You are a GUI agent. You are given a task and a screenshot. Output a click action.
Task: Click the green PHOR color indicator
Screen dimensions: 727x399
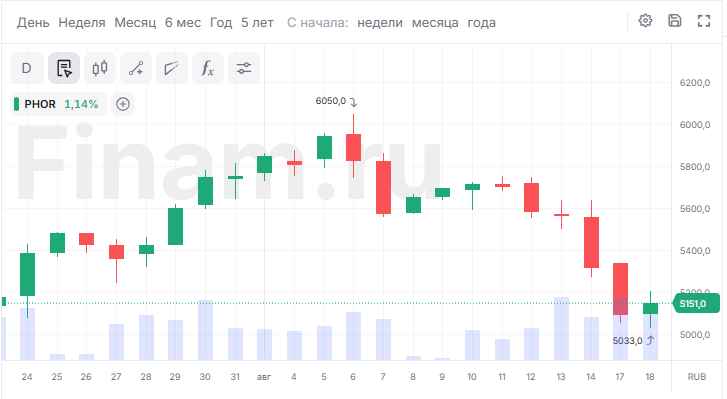tap(16, 104)
